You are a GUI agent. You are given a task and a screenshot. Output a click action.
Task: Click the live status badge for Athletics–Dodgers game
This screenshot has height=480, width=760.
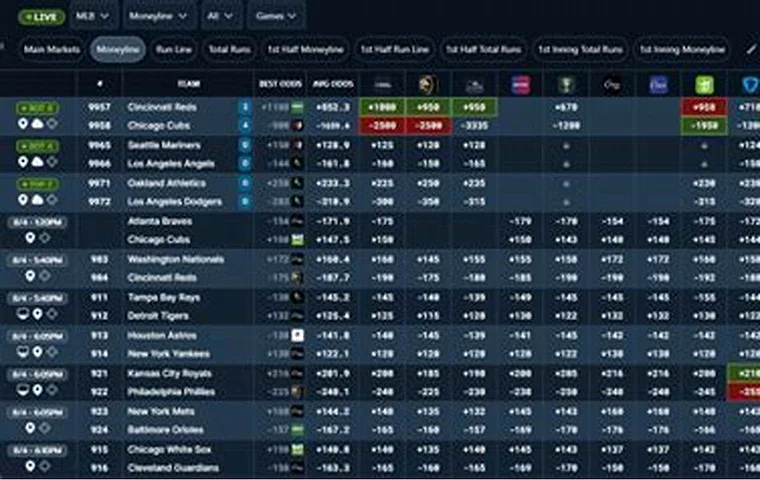pyautogui.click(x=37, y=184)
